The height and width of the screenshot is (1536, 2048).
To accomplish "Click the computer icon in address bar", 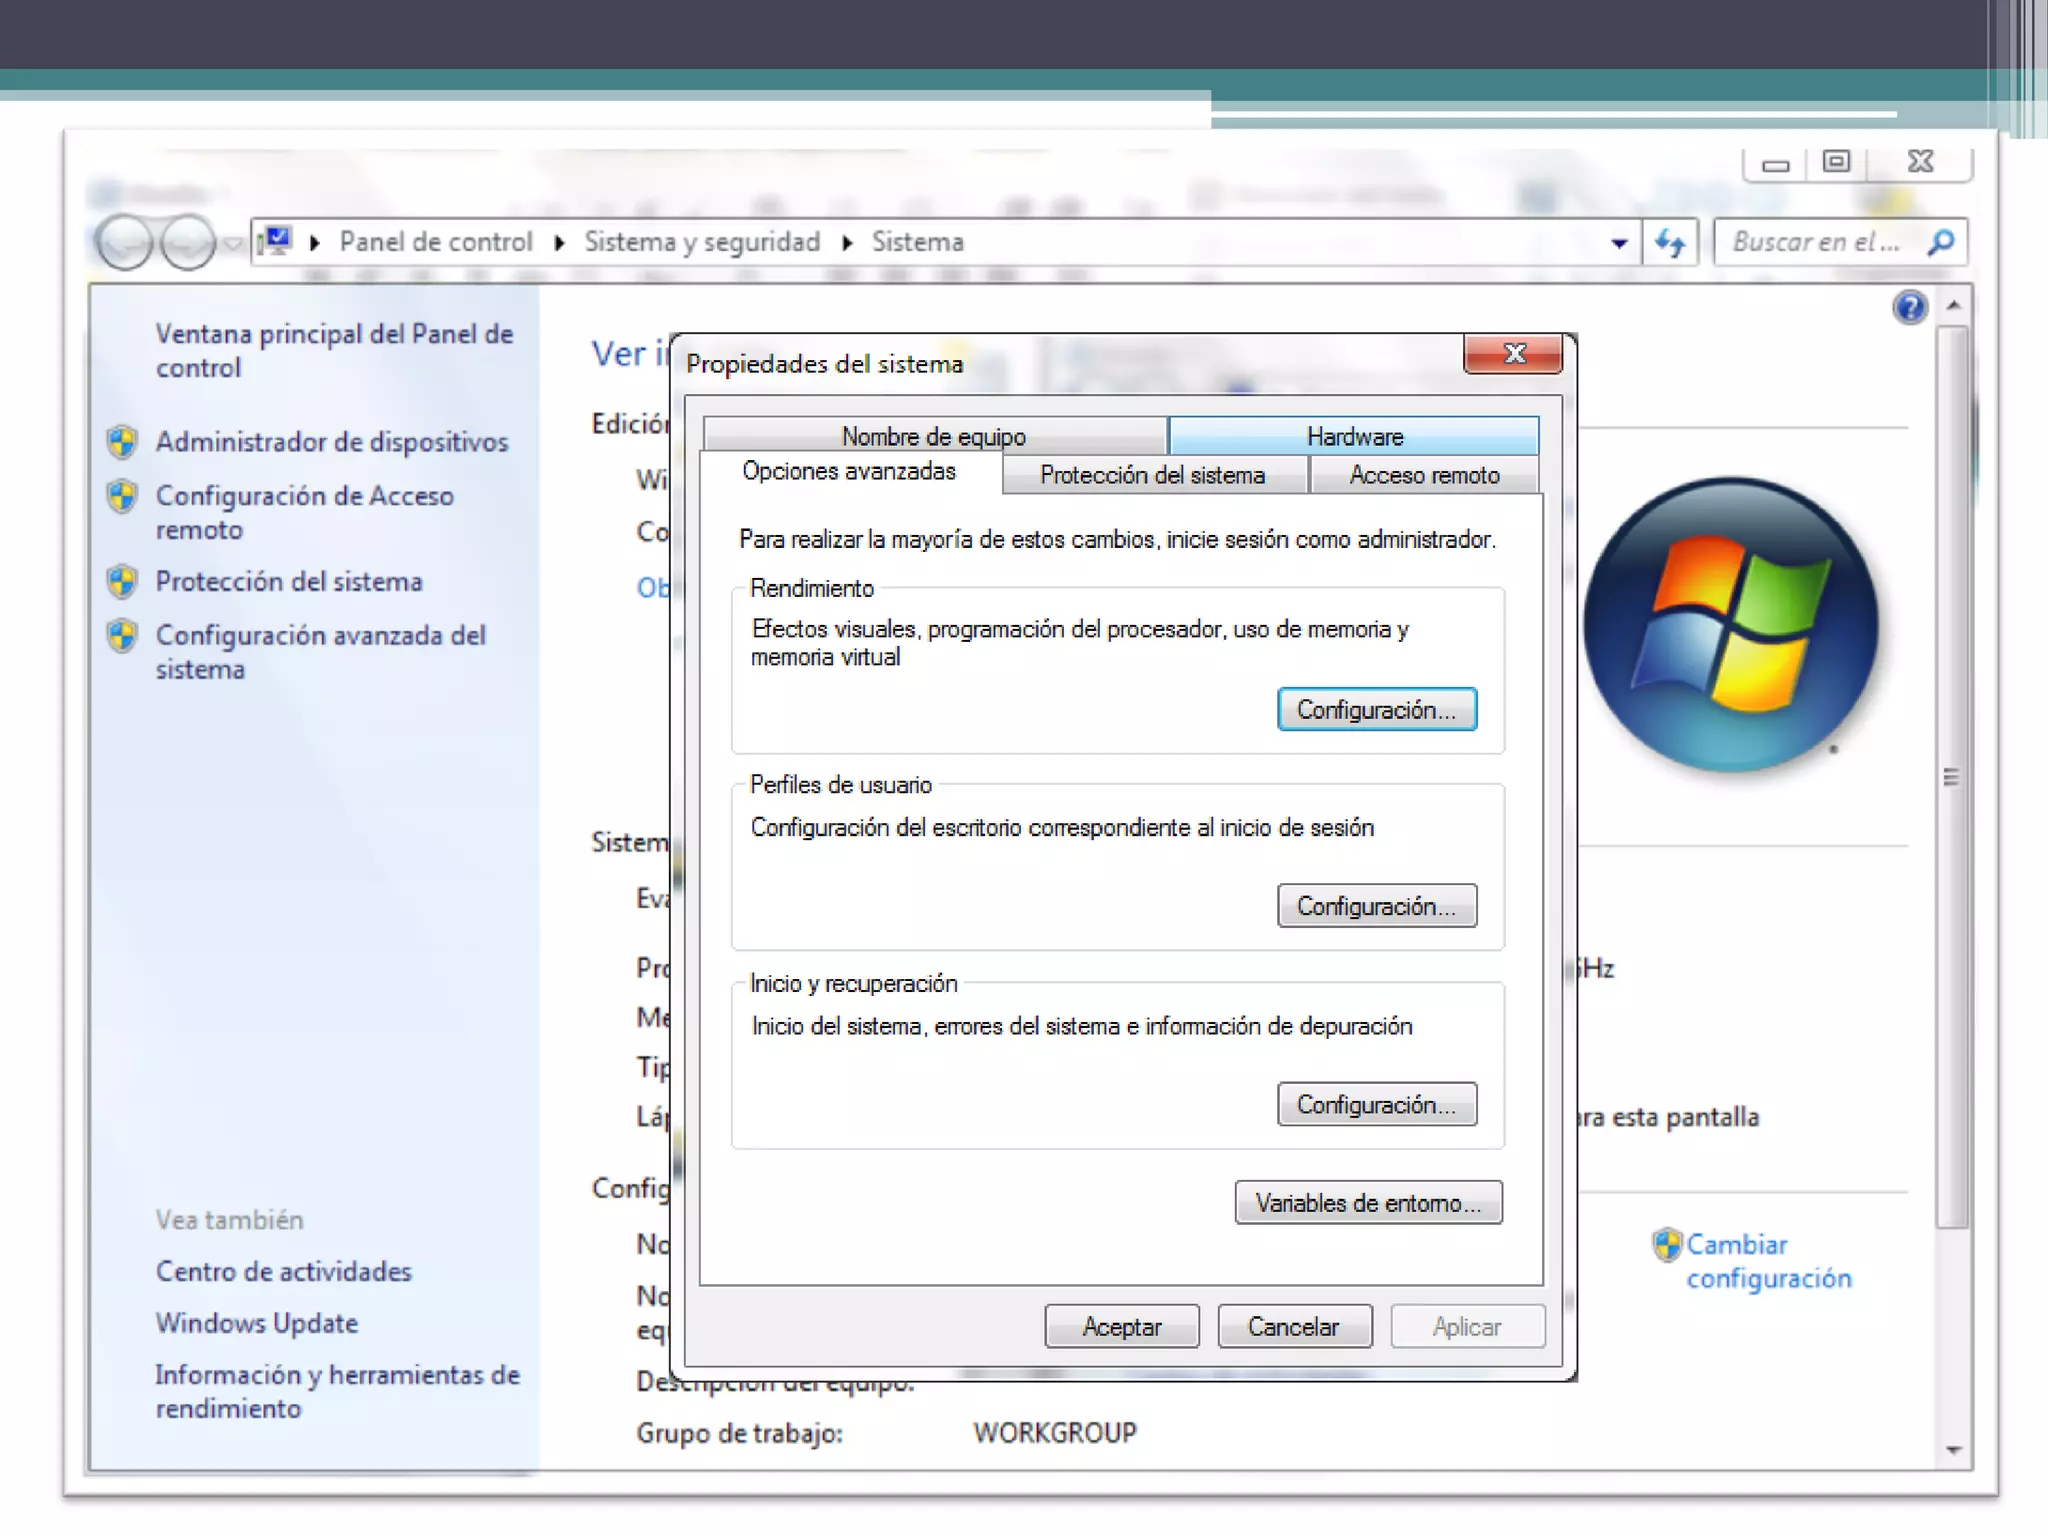I will pyautogui.click(x=274, y=241).
